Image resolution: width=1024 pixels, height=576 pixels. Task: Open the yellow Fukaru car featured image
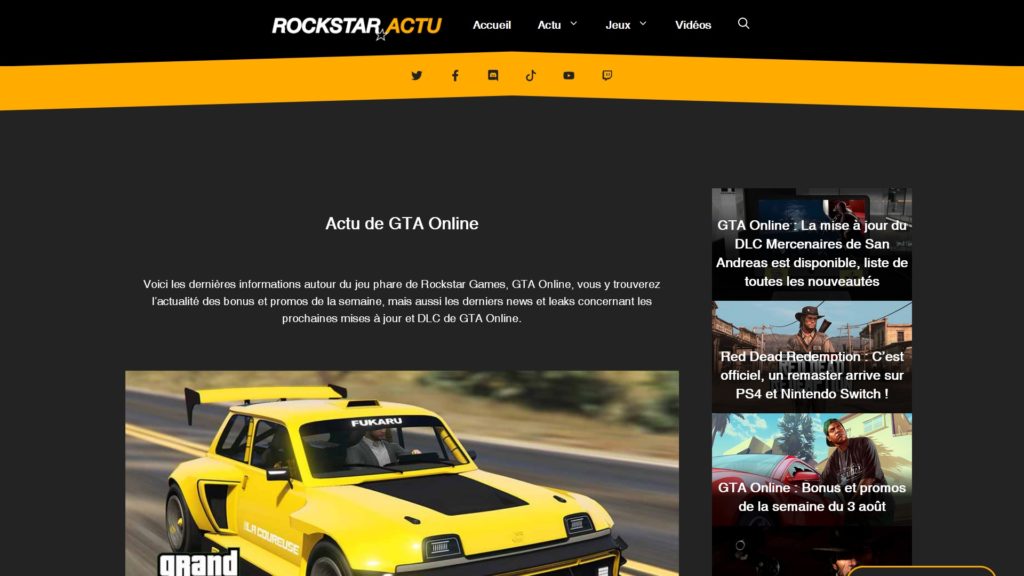(402, 473)
